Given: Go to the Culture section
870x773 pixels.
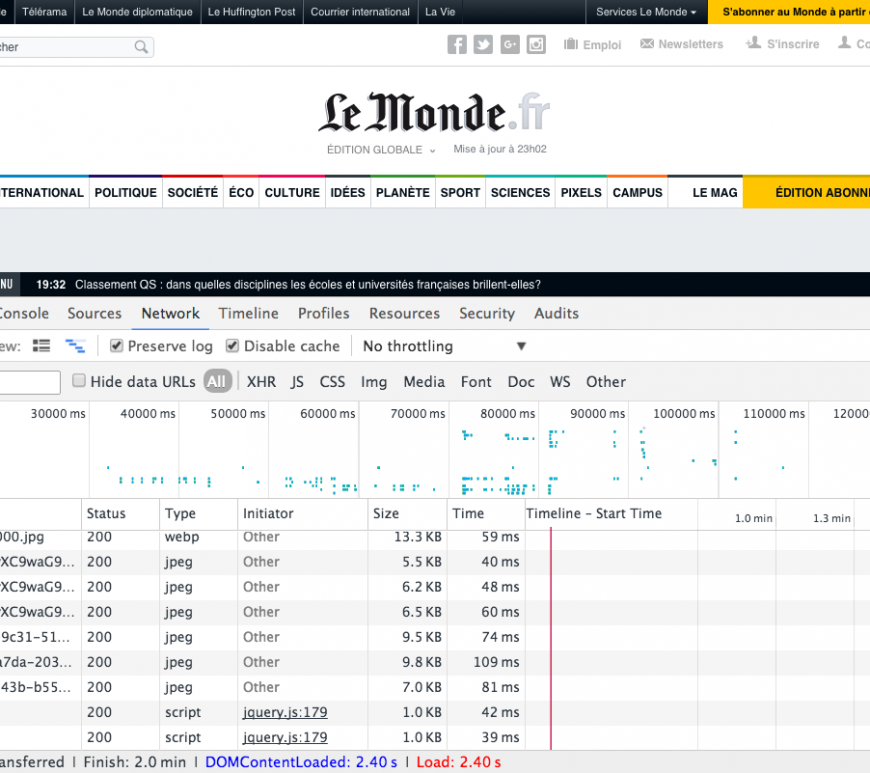Looking at the screenshot, I should pyautogui.click(x=292, y=193).
